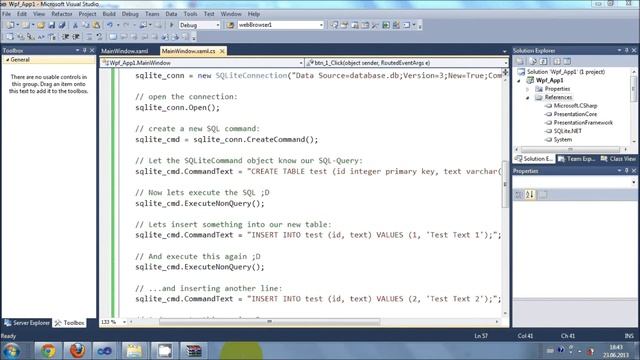640x360 pixels.
Task: Click the Categorized icon in Properties panel
Action: click(519, 195)
